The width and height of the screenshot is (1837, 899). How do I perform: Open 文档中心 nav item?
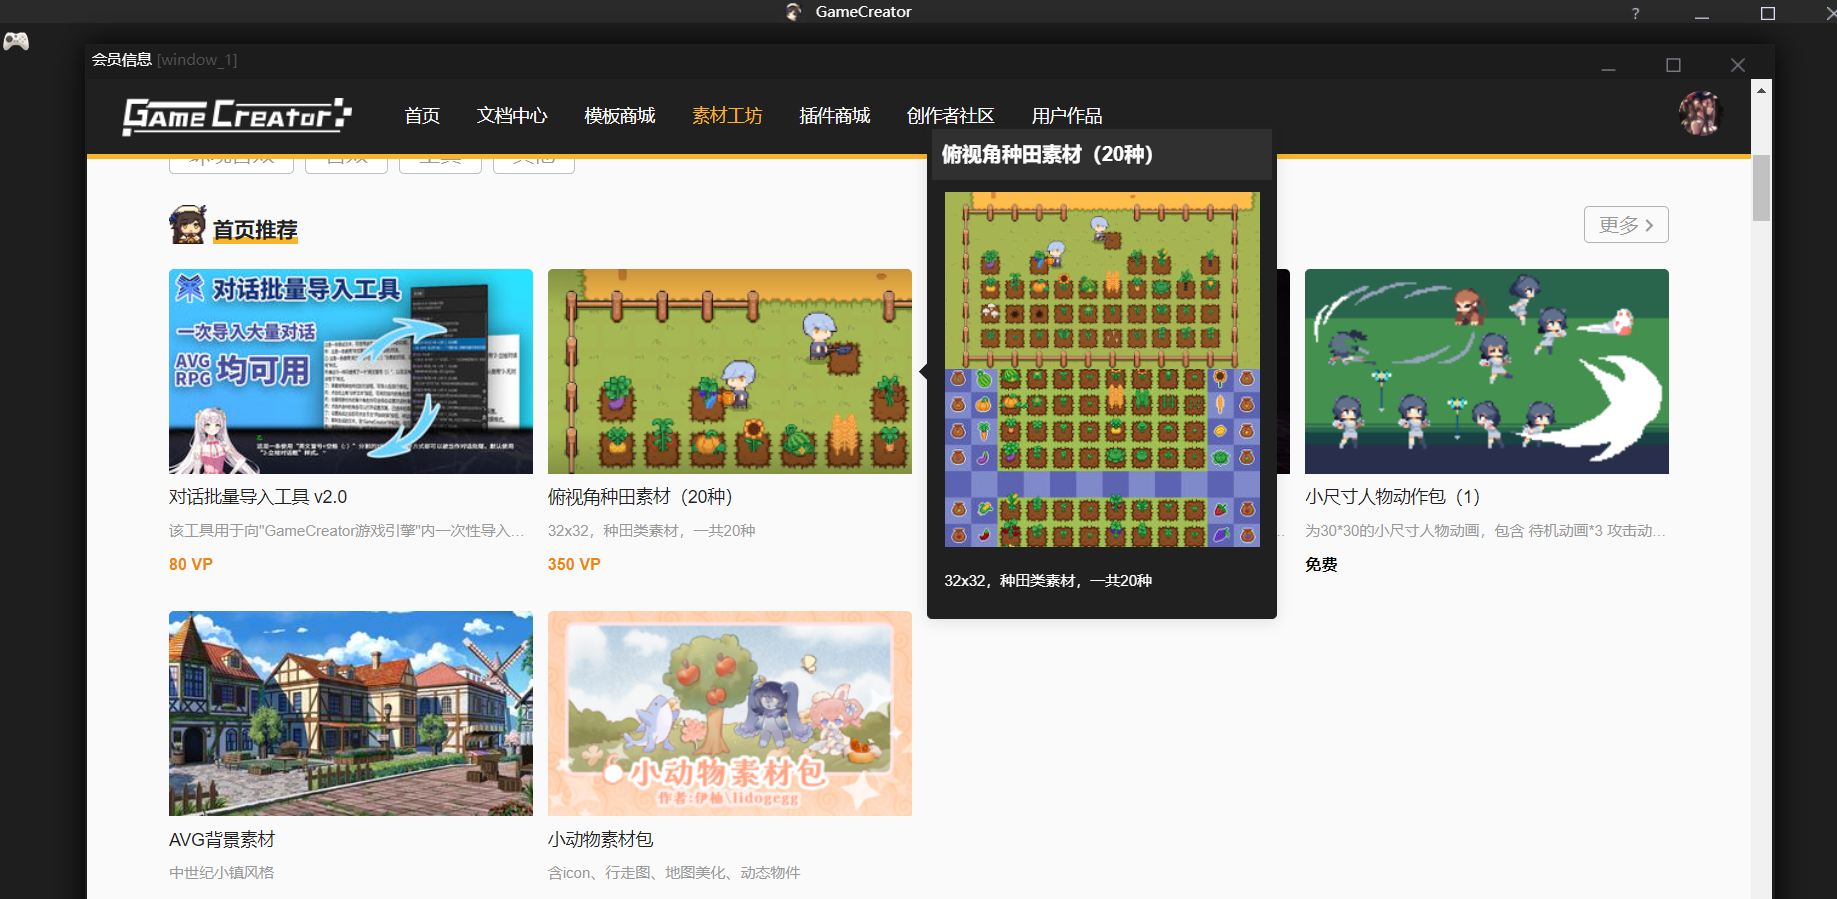[x=512, y=116]
